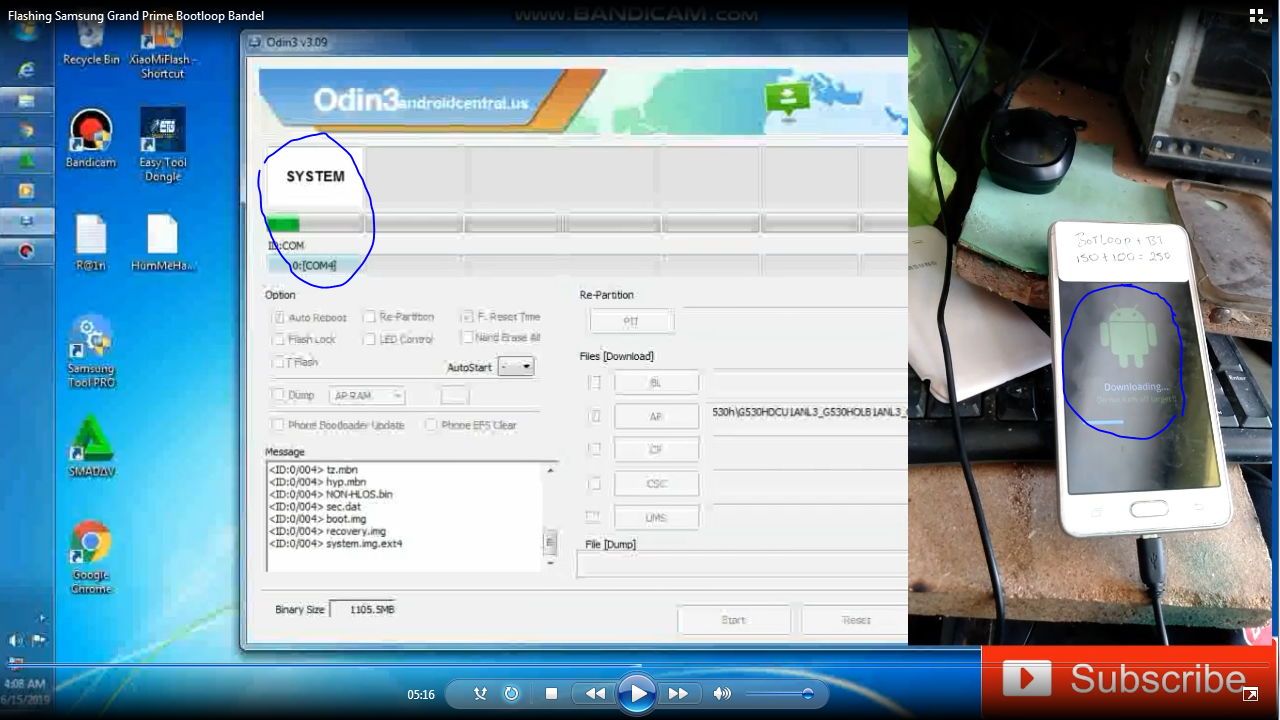Open the Windows Start menu orb
The width and height of the screenshot is (1280, 720).
(x=26, y=30)
